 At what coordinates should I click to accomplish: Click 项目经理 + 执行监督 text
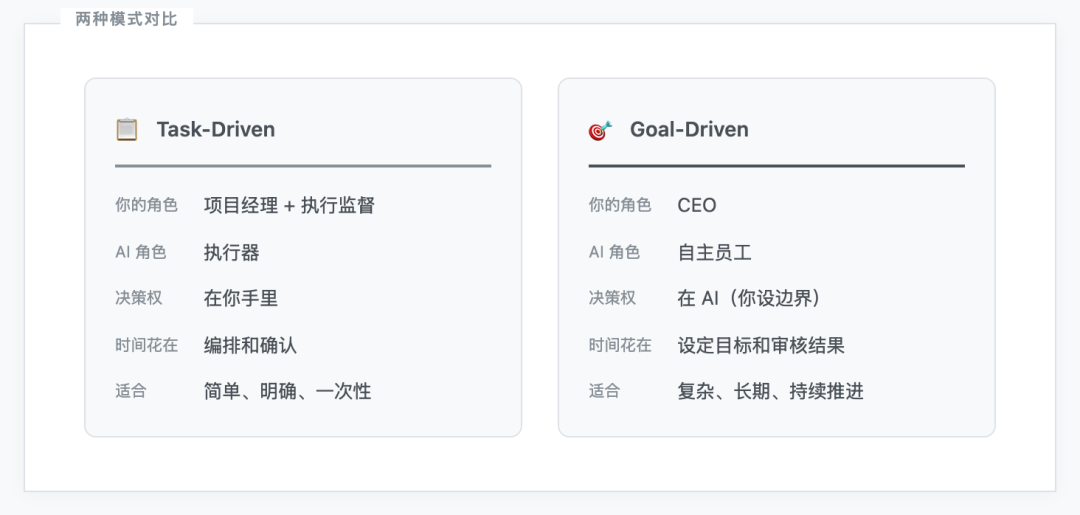click(289, 205)
